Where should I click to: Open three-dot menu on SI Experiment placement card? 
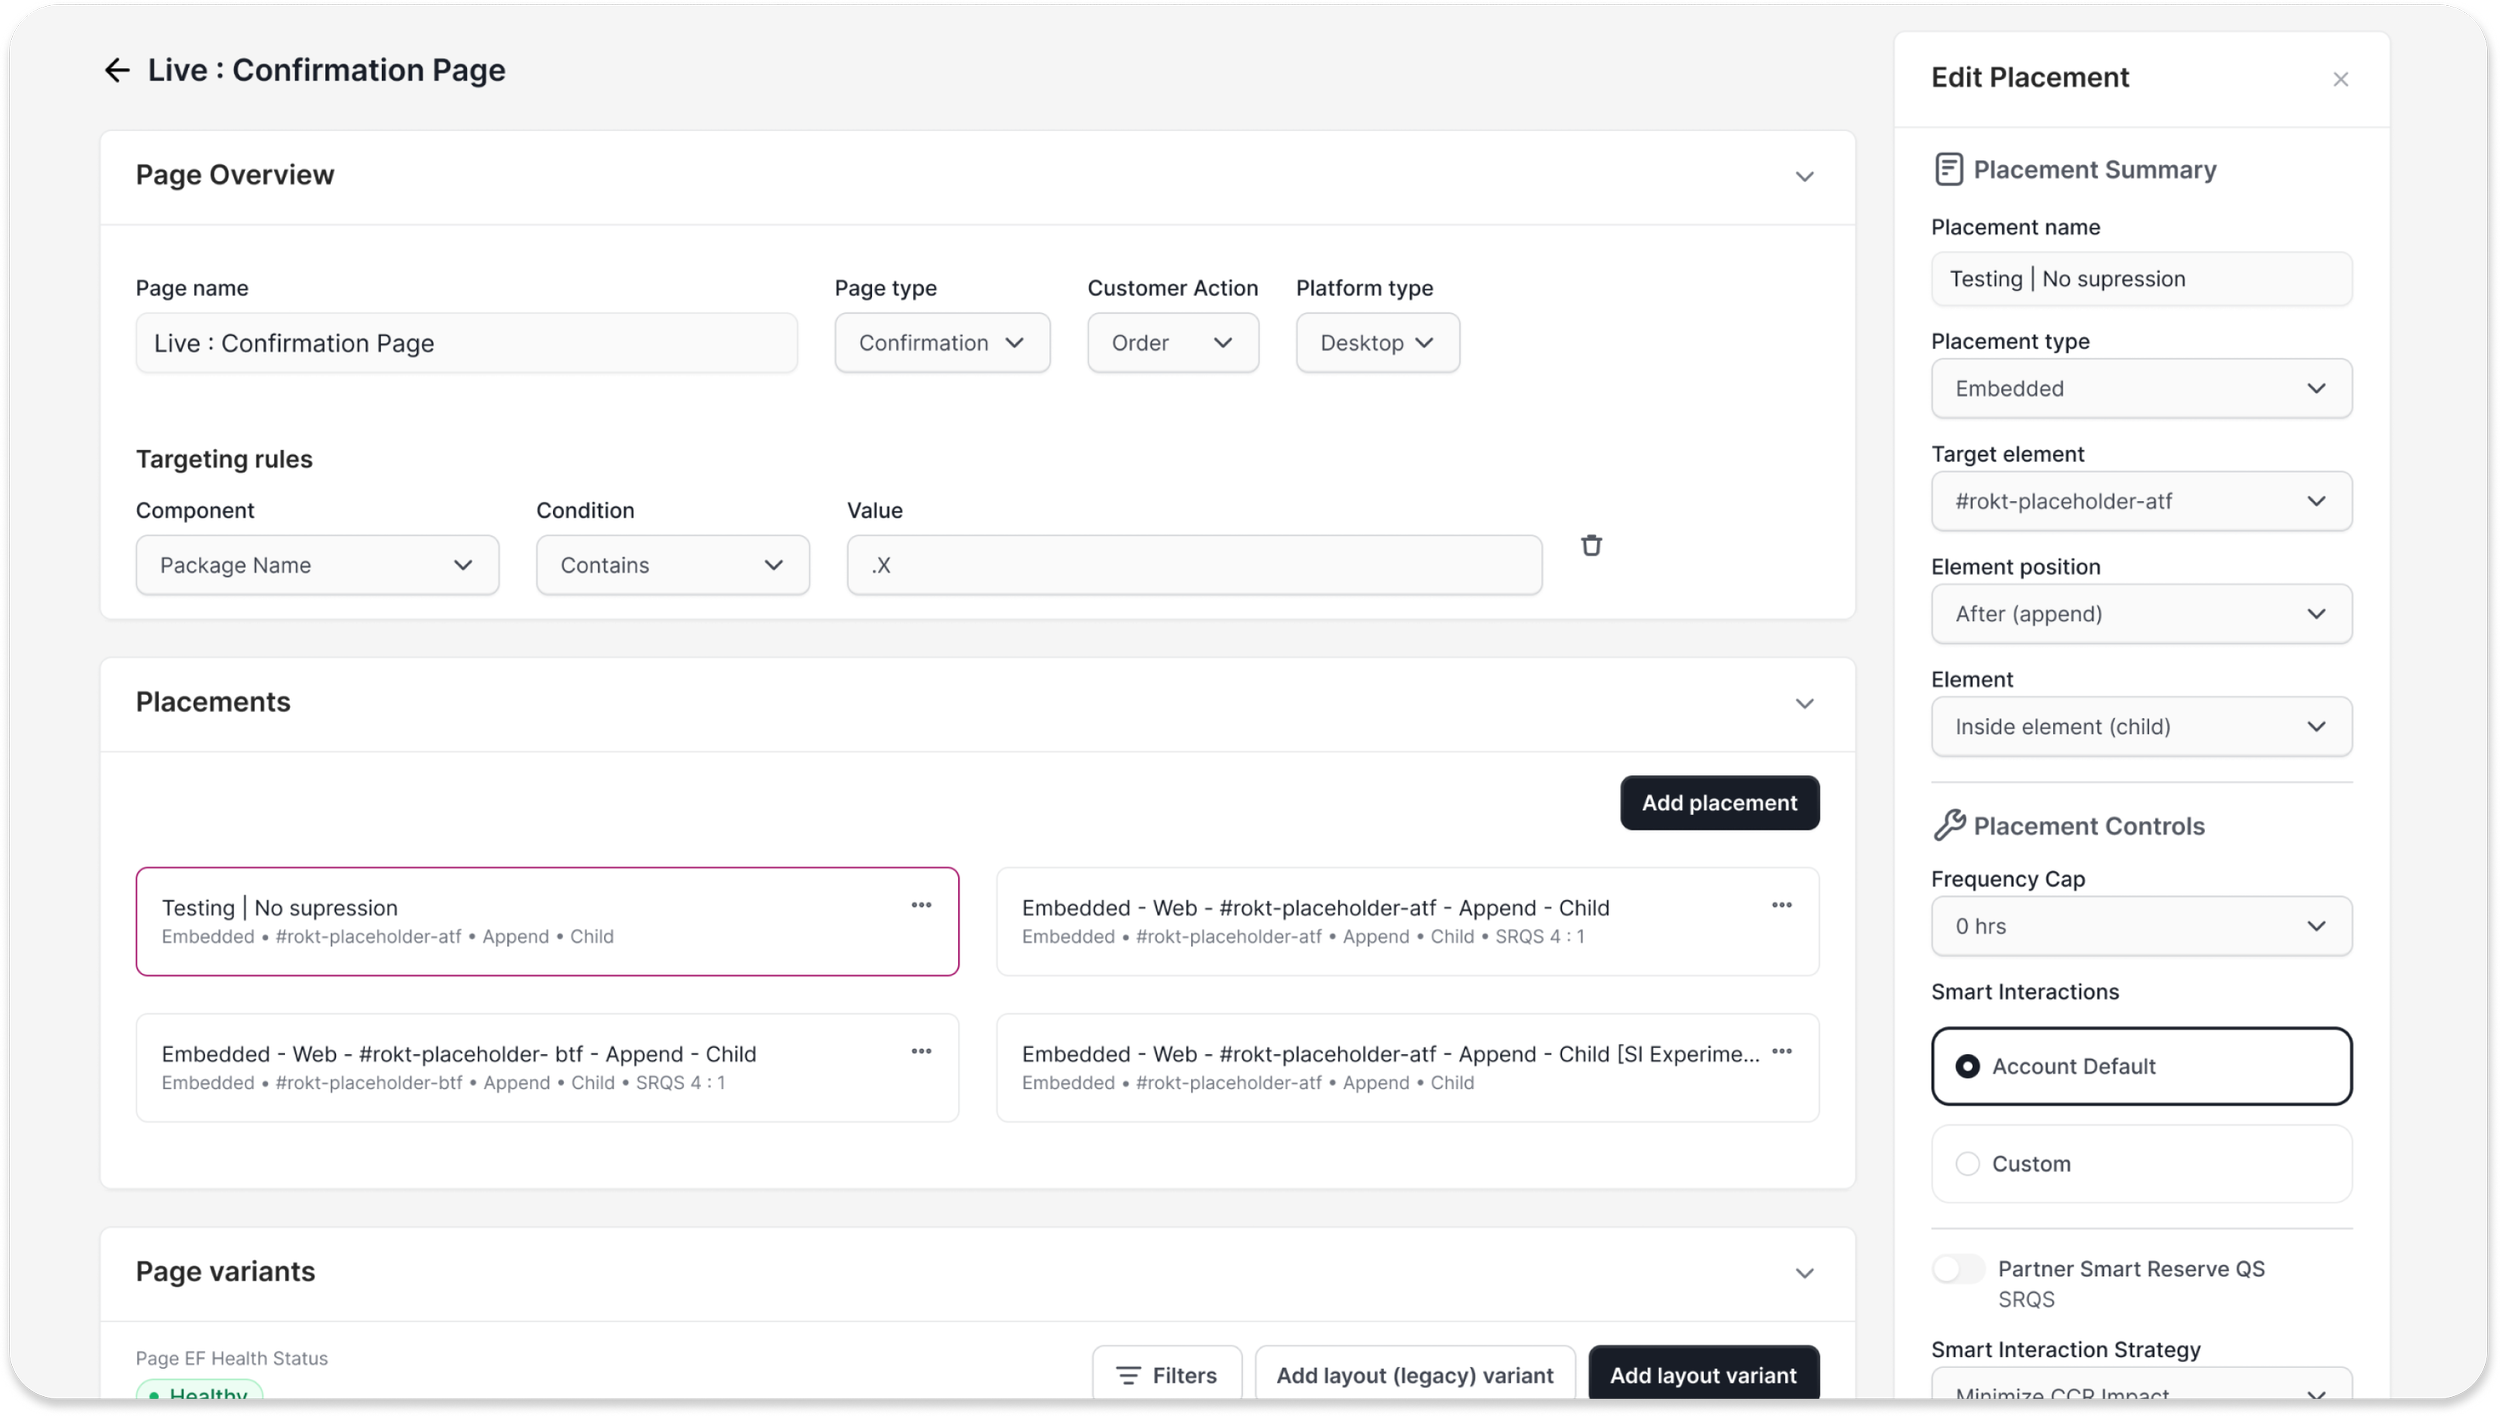coord(1781,1051)
